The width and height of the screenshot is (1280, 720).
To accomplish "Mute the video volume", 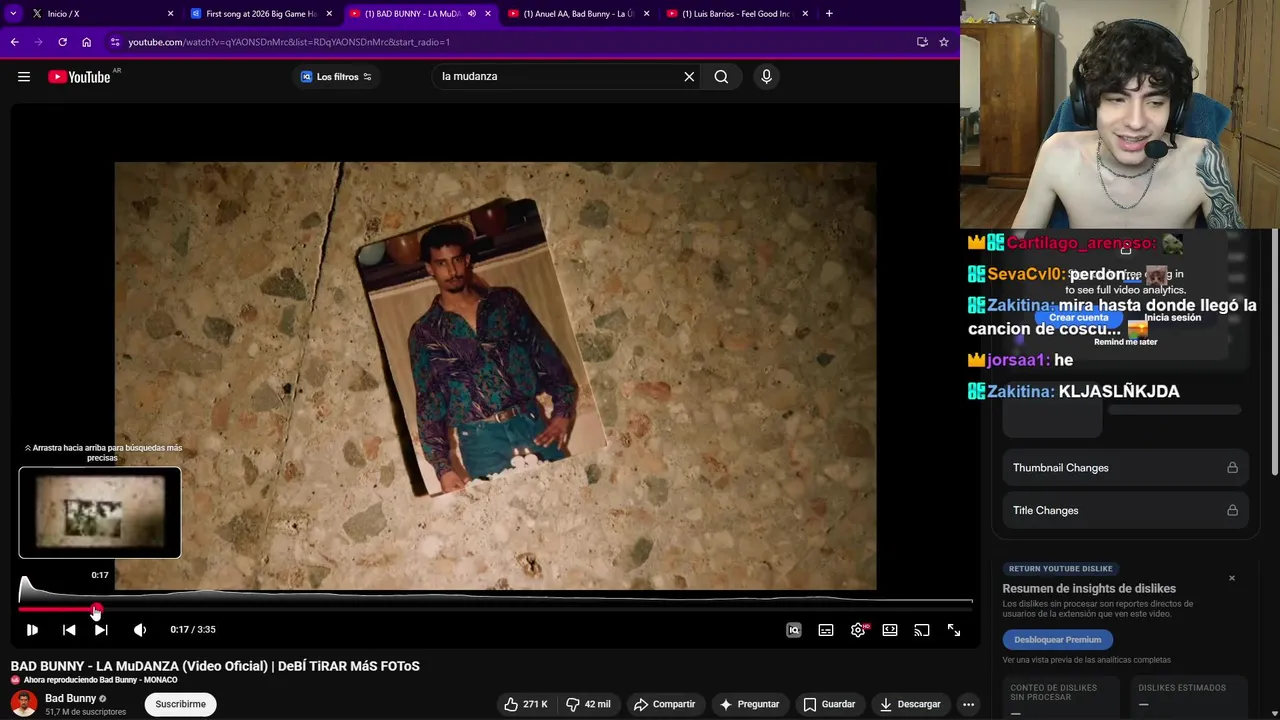I will (140, 630).
